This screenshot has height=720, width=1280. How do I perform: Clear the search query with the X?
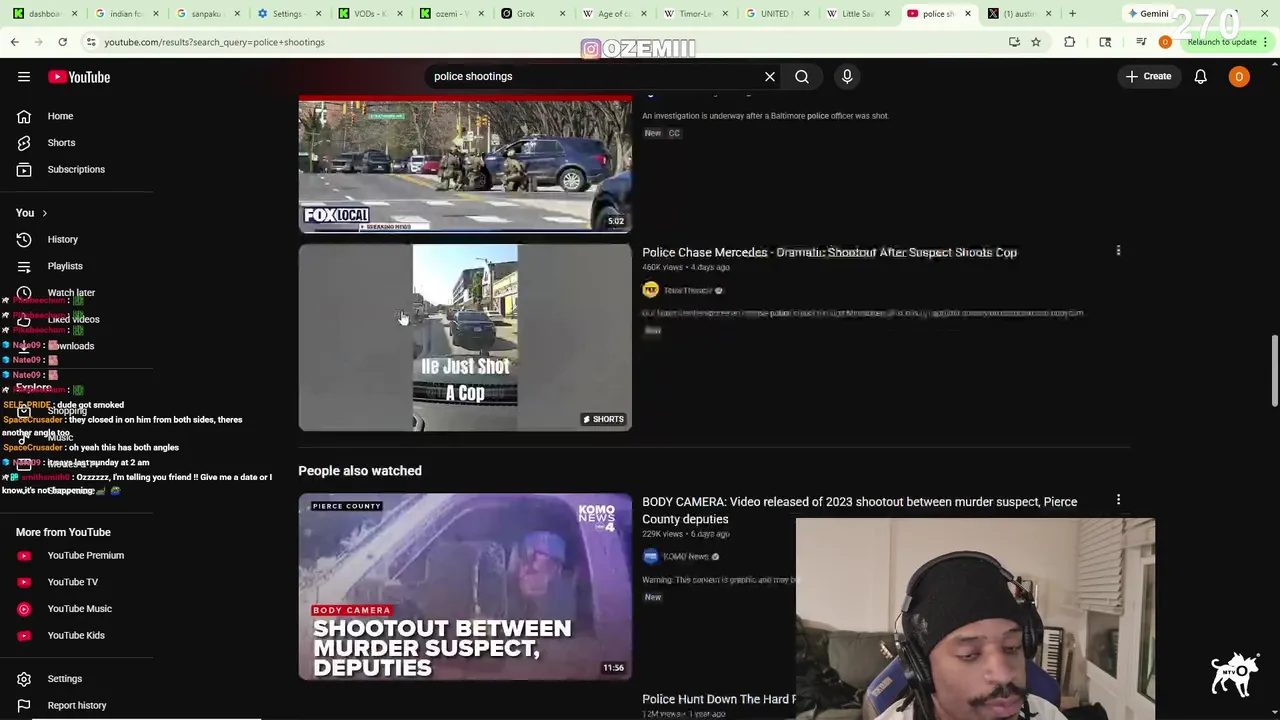(x=770, y=77)
